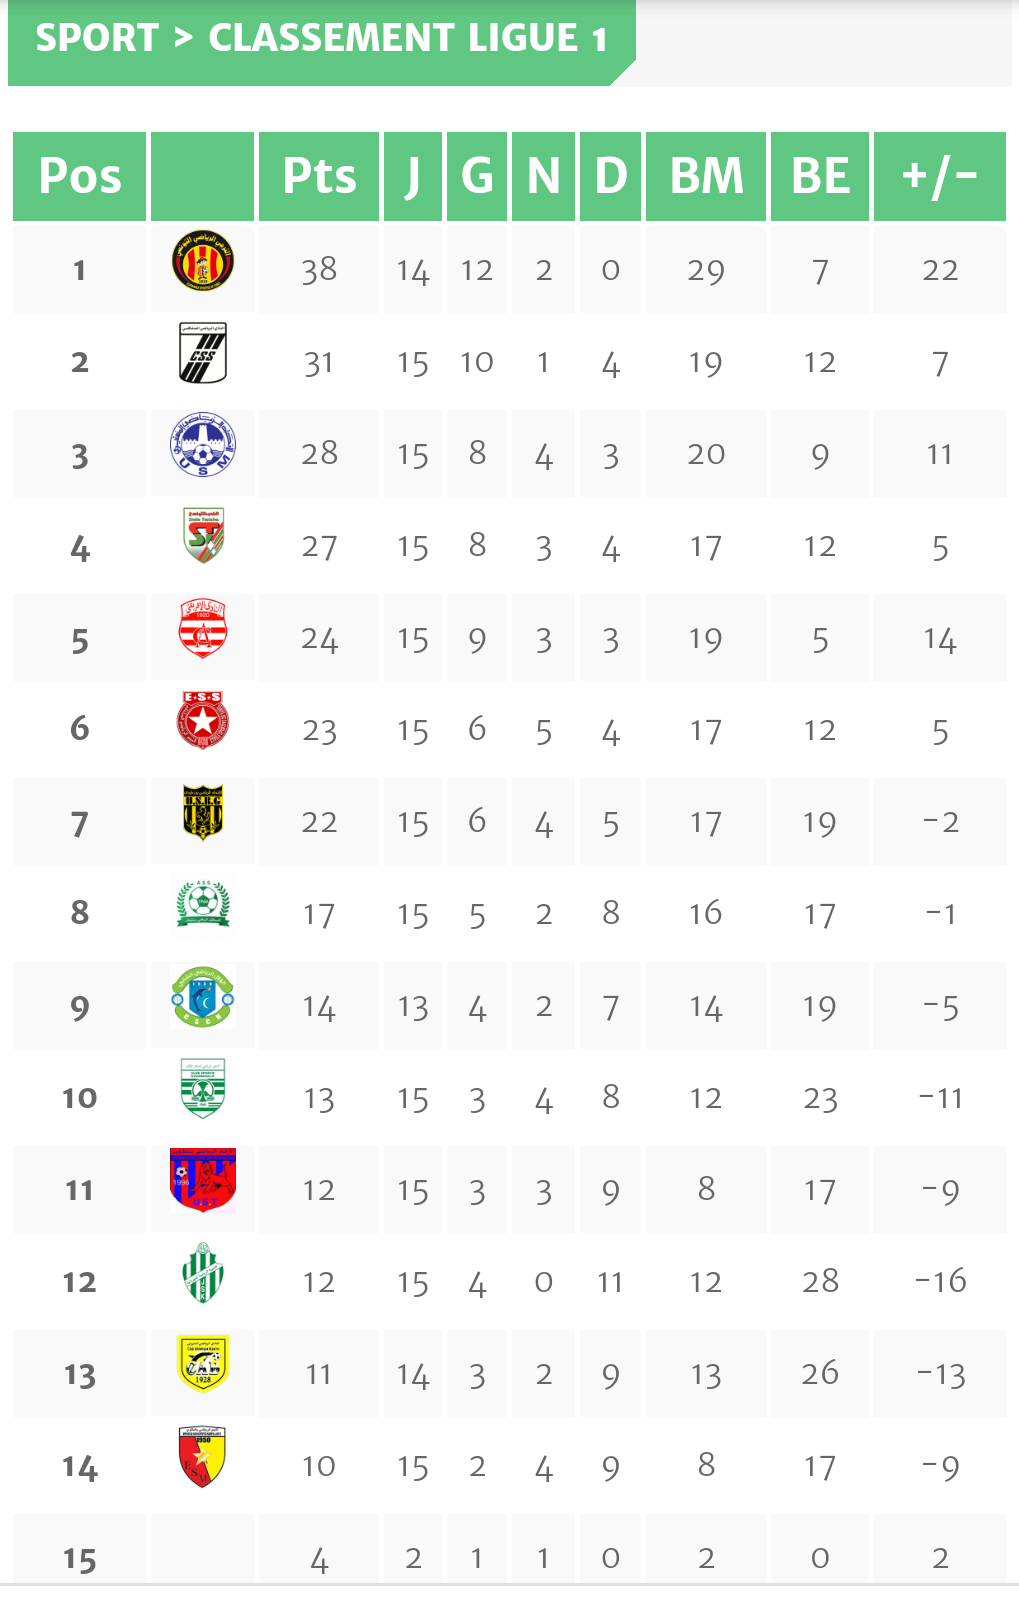Click CLASSEMENT LIGUE 1 heading text

tap(408, 38)
